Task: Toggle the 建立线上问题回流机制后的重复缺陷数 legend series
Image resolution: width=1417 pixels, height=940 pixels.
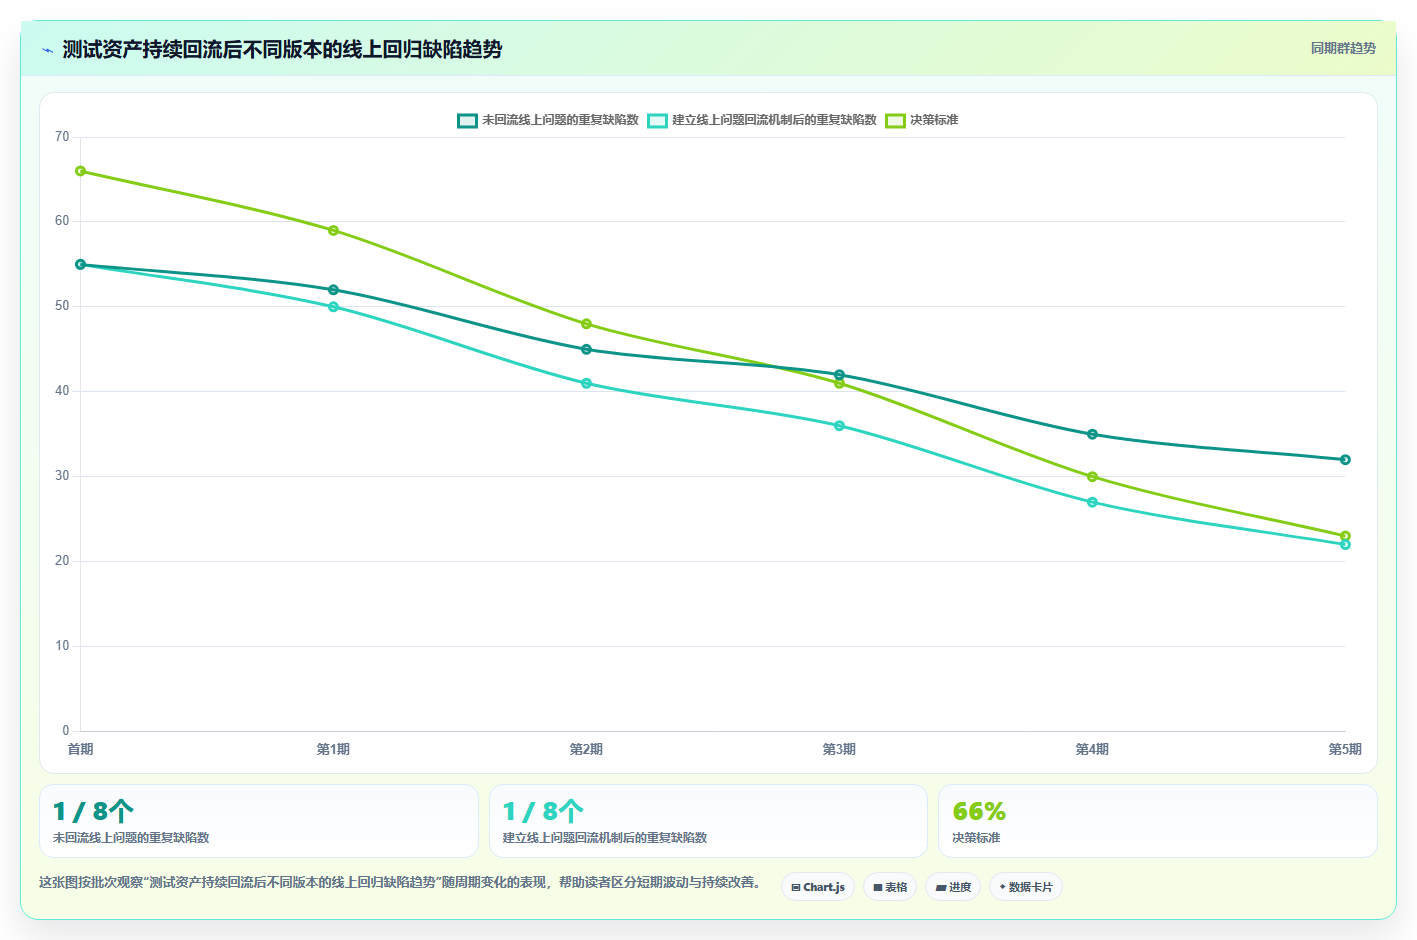Action: pos(762,120)
